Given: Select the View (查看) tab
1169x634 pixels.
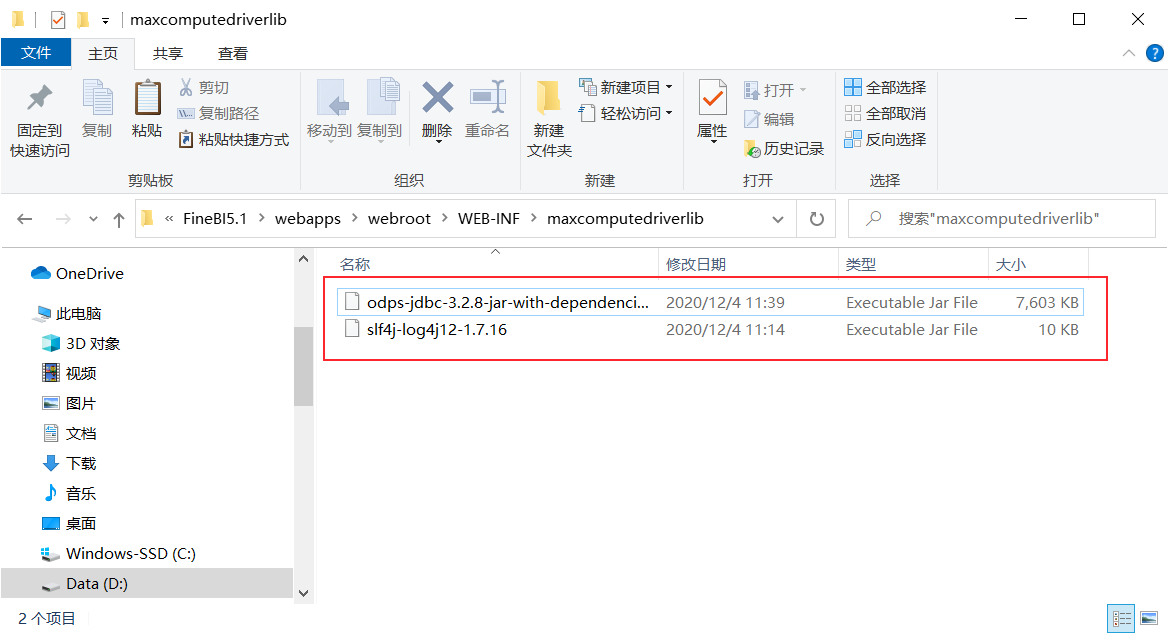Looking at the screenshot, I should pos(233,54).
